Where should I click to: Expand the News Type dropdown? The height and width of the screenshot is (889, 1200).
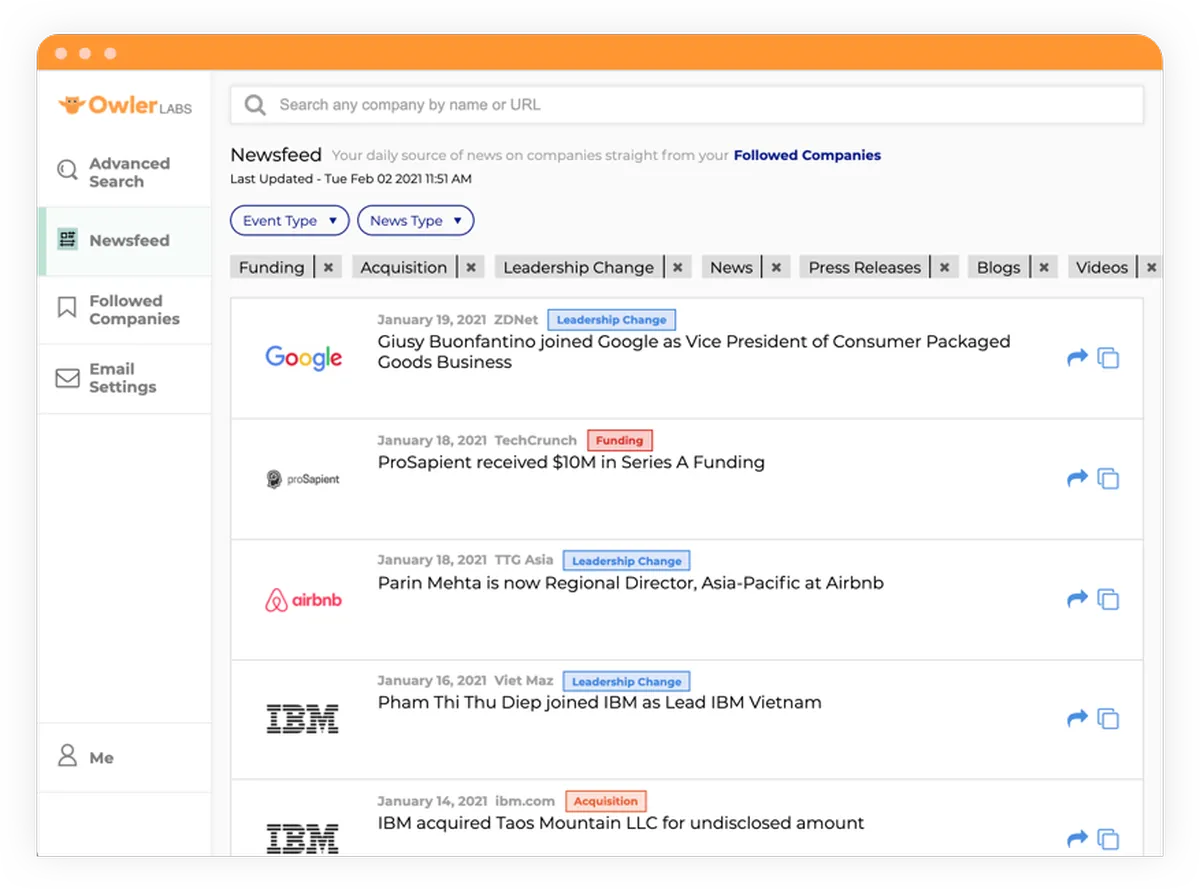(x=415, y=221)
